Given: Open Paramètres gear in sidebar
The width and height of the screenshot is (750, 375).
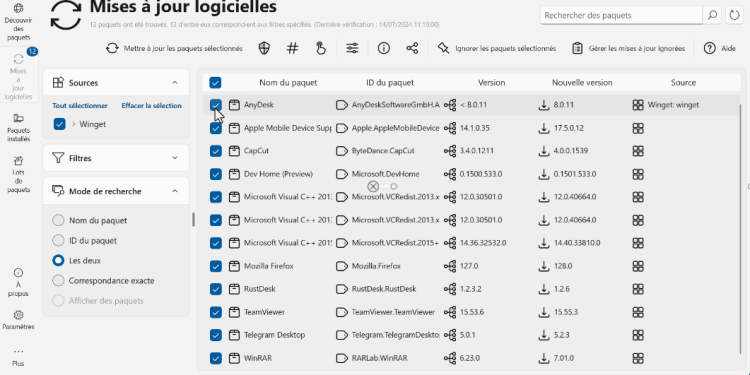Looking at the screenshot, I should click(x=18, y=320).
